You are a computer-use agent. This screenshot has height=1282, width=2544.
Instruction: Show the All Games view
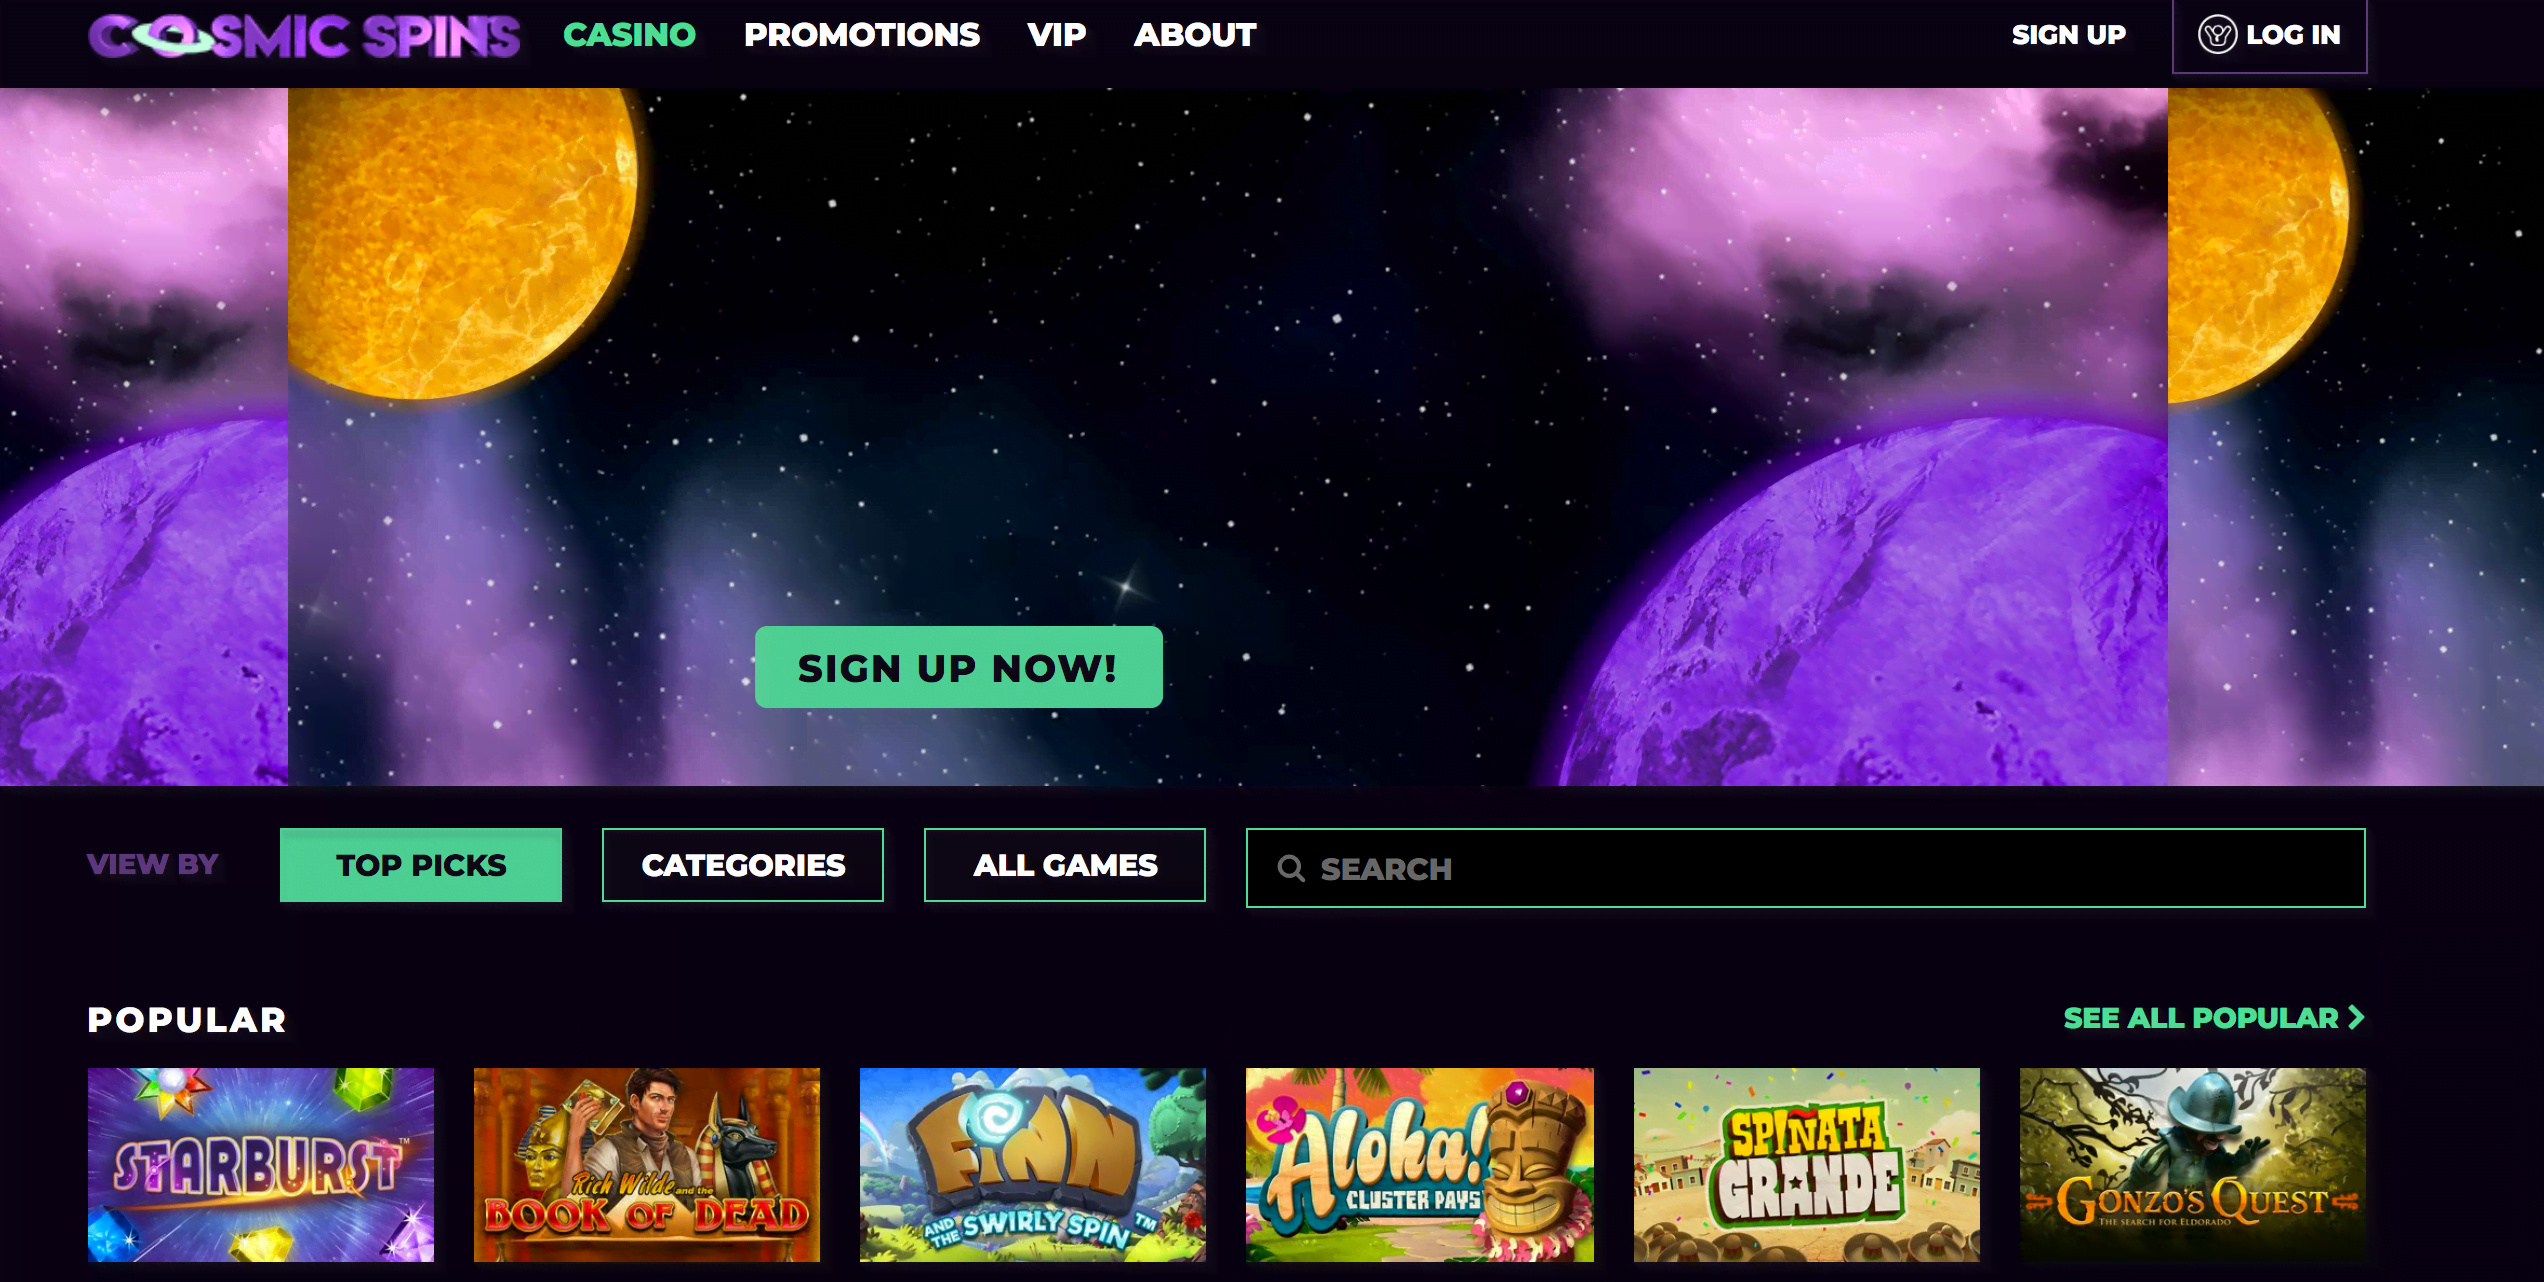click(x=1065, y=865)
